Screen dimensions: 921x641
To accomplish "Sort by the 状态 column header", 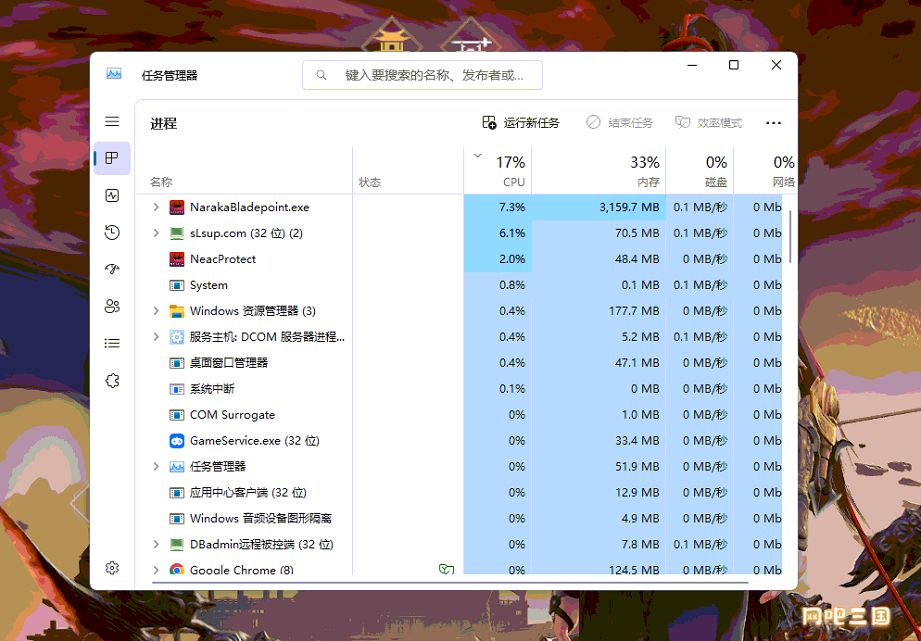I will click(408, 170).
